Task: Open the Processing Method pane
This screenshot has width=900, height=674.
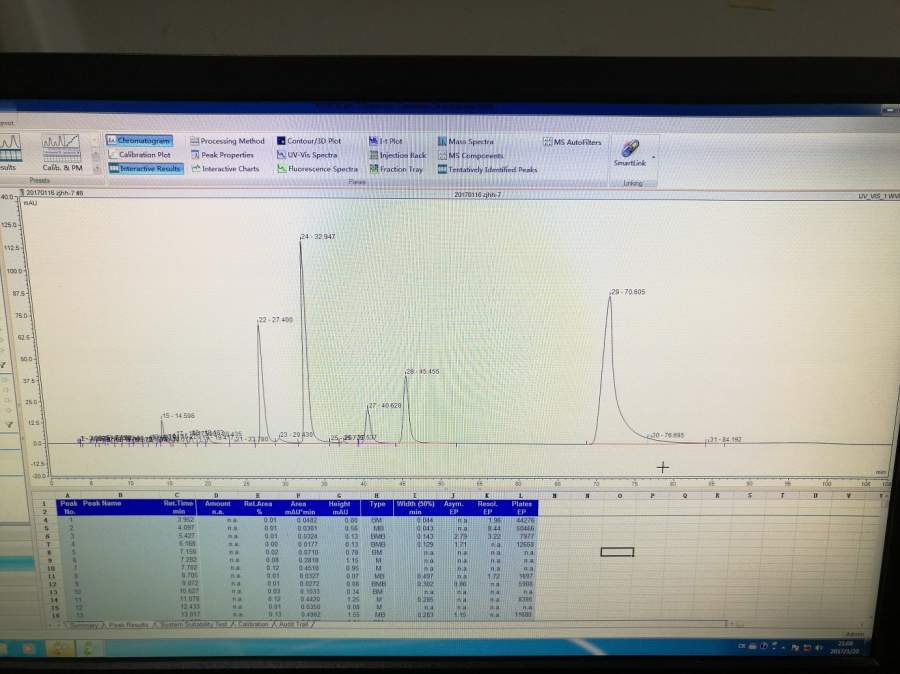Action: tap(227, 141)
